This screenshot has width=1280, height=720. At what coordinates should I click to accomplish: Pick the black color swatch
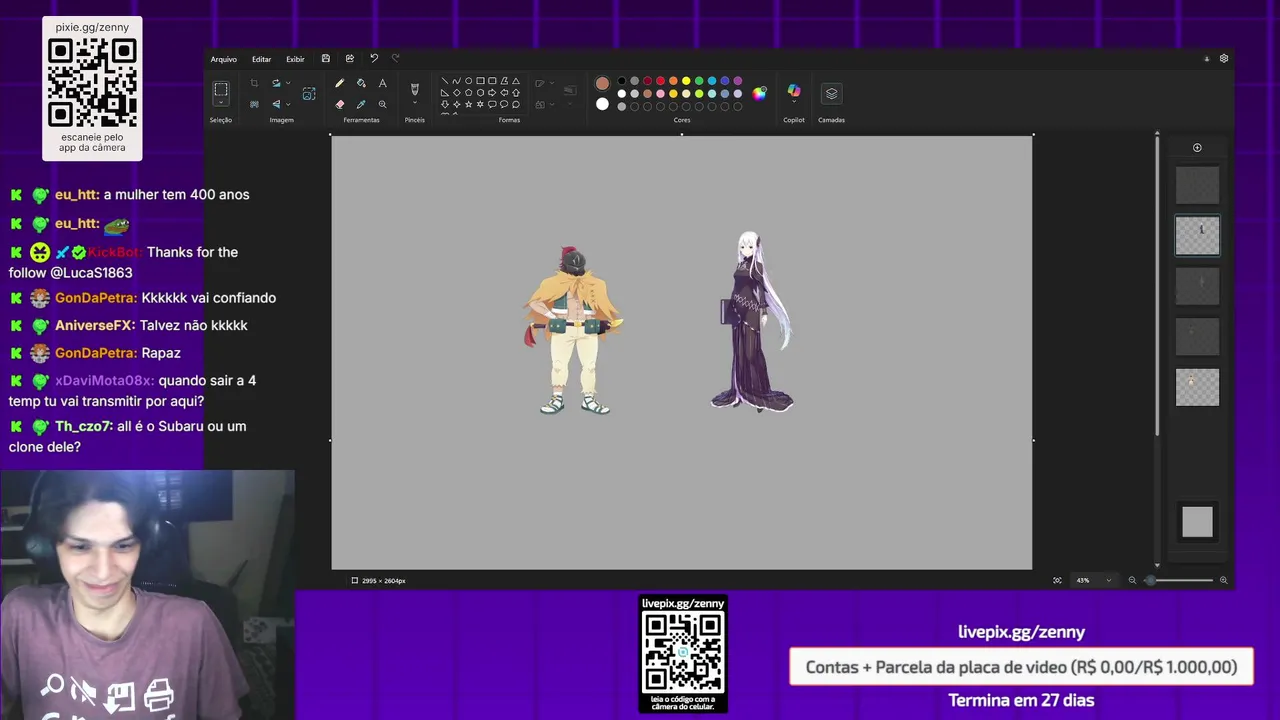pos(621,81)
